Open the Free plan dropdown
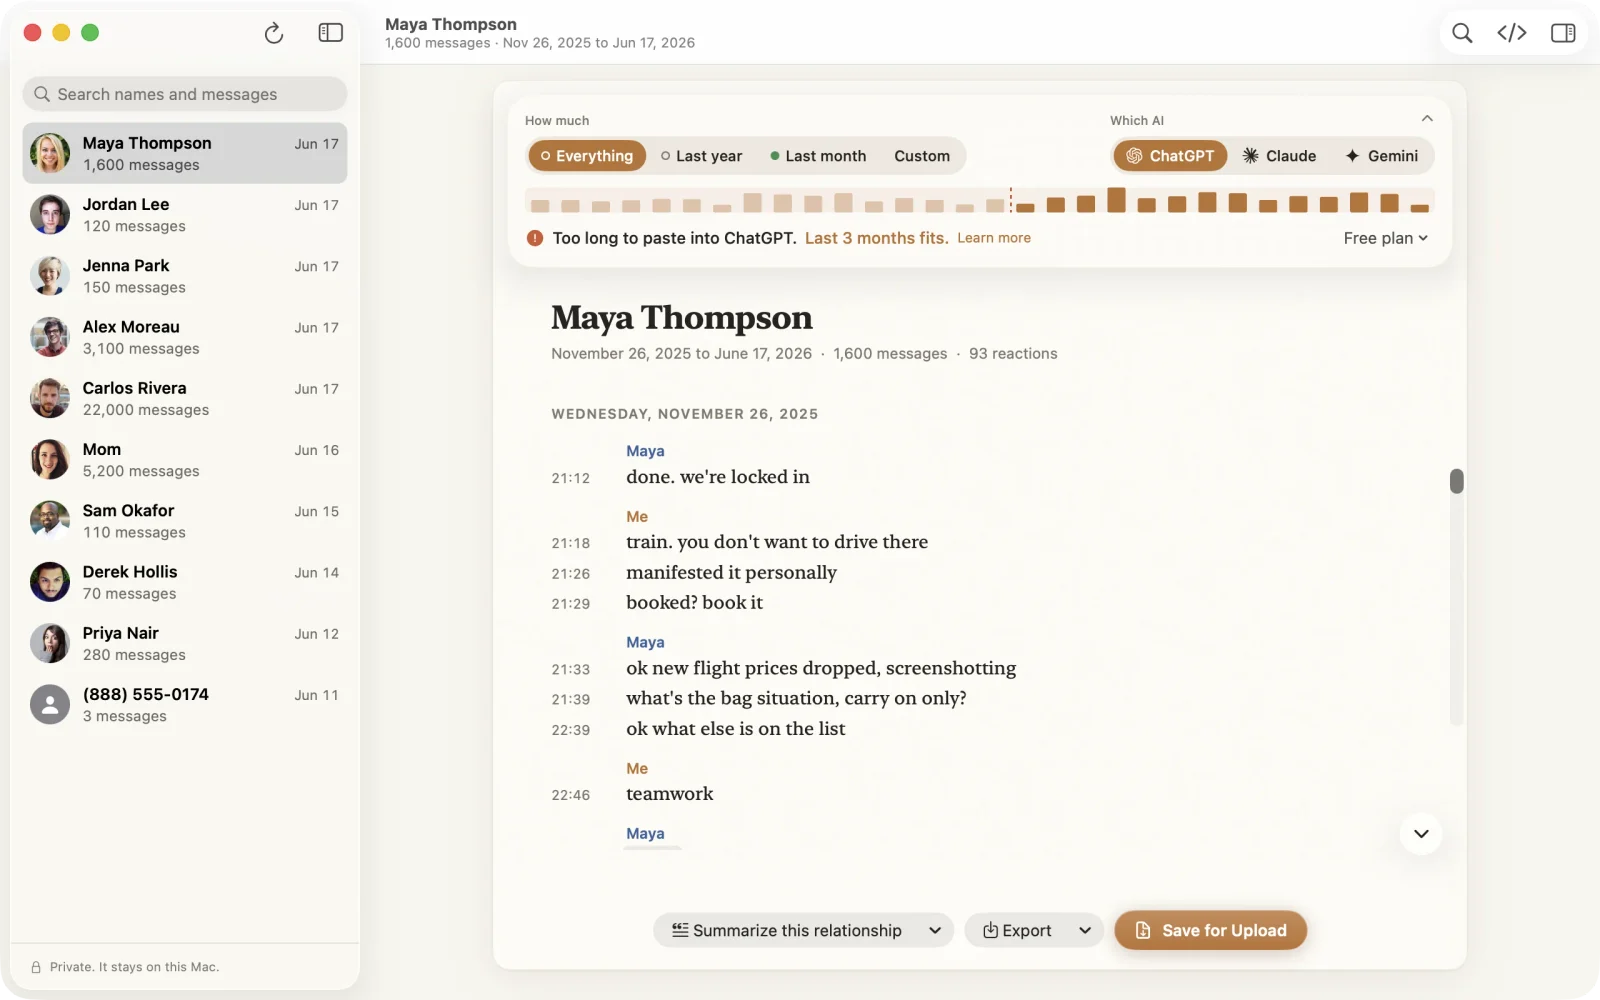The height and width of the screenshot is (1000, 1600). 1386,238
